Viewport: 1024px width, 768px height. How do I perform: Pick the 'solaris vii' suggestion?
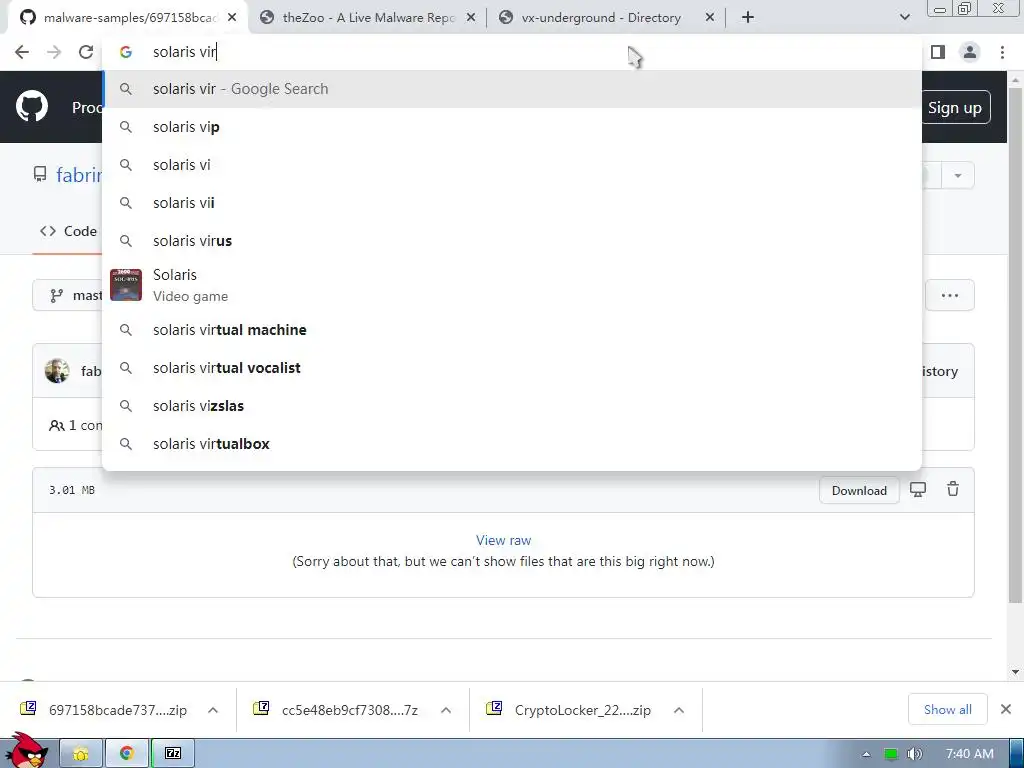(512, 202)
